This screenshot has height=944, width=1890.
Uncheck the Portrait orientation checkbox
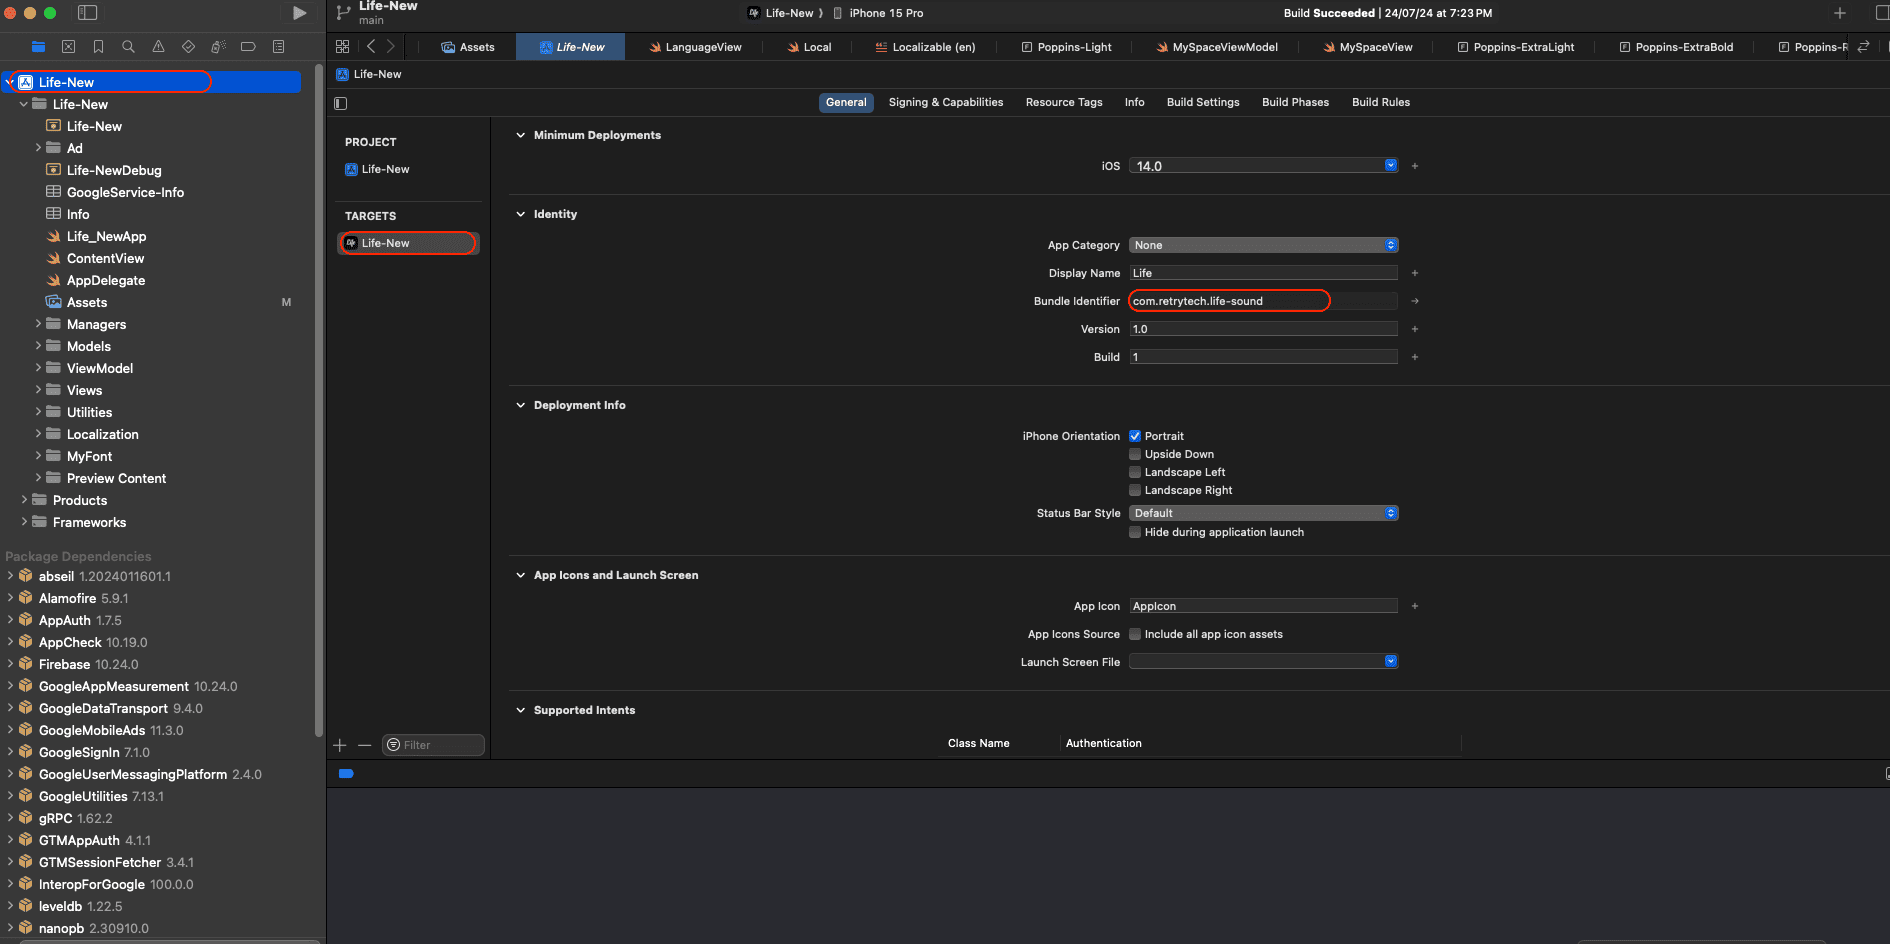[x=1135, y=435]
